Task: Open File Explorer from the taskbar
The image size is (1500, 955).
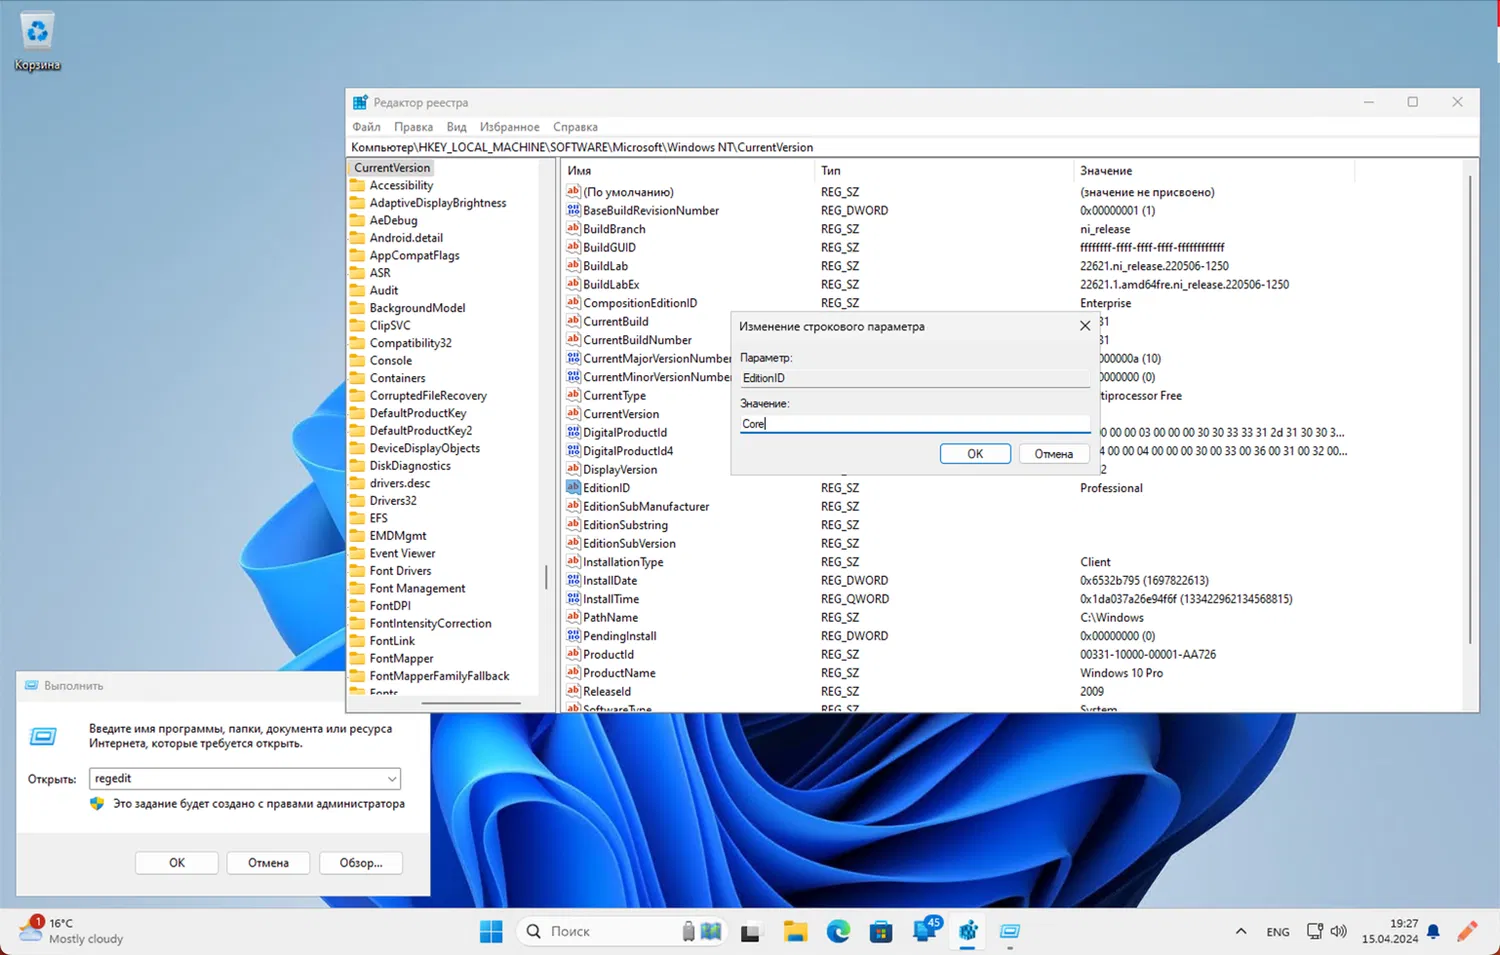Action: (795, 931)
